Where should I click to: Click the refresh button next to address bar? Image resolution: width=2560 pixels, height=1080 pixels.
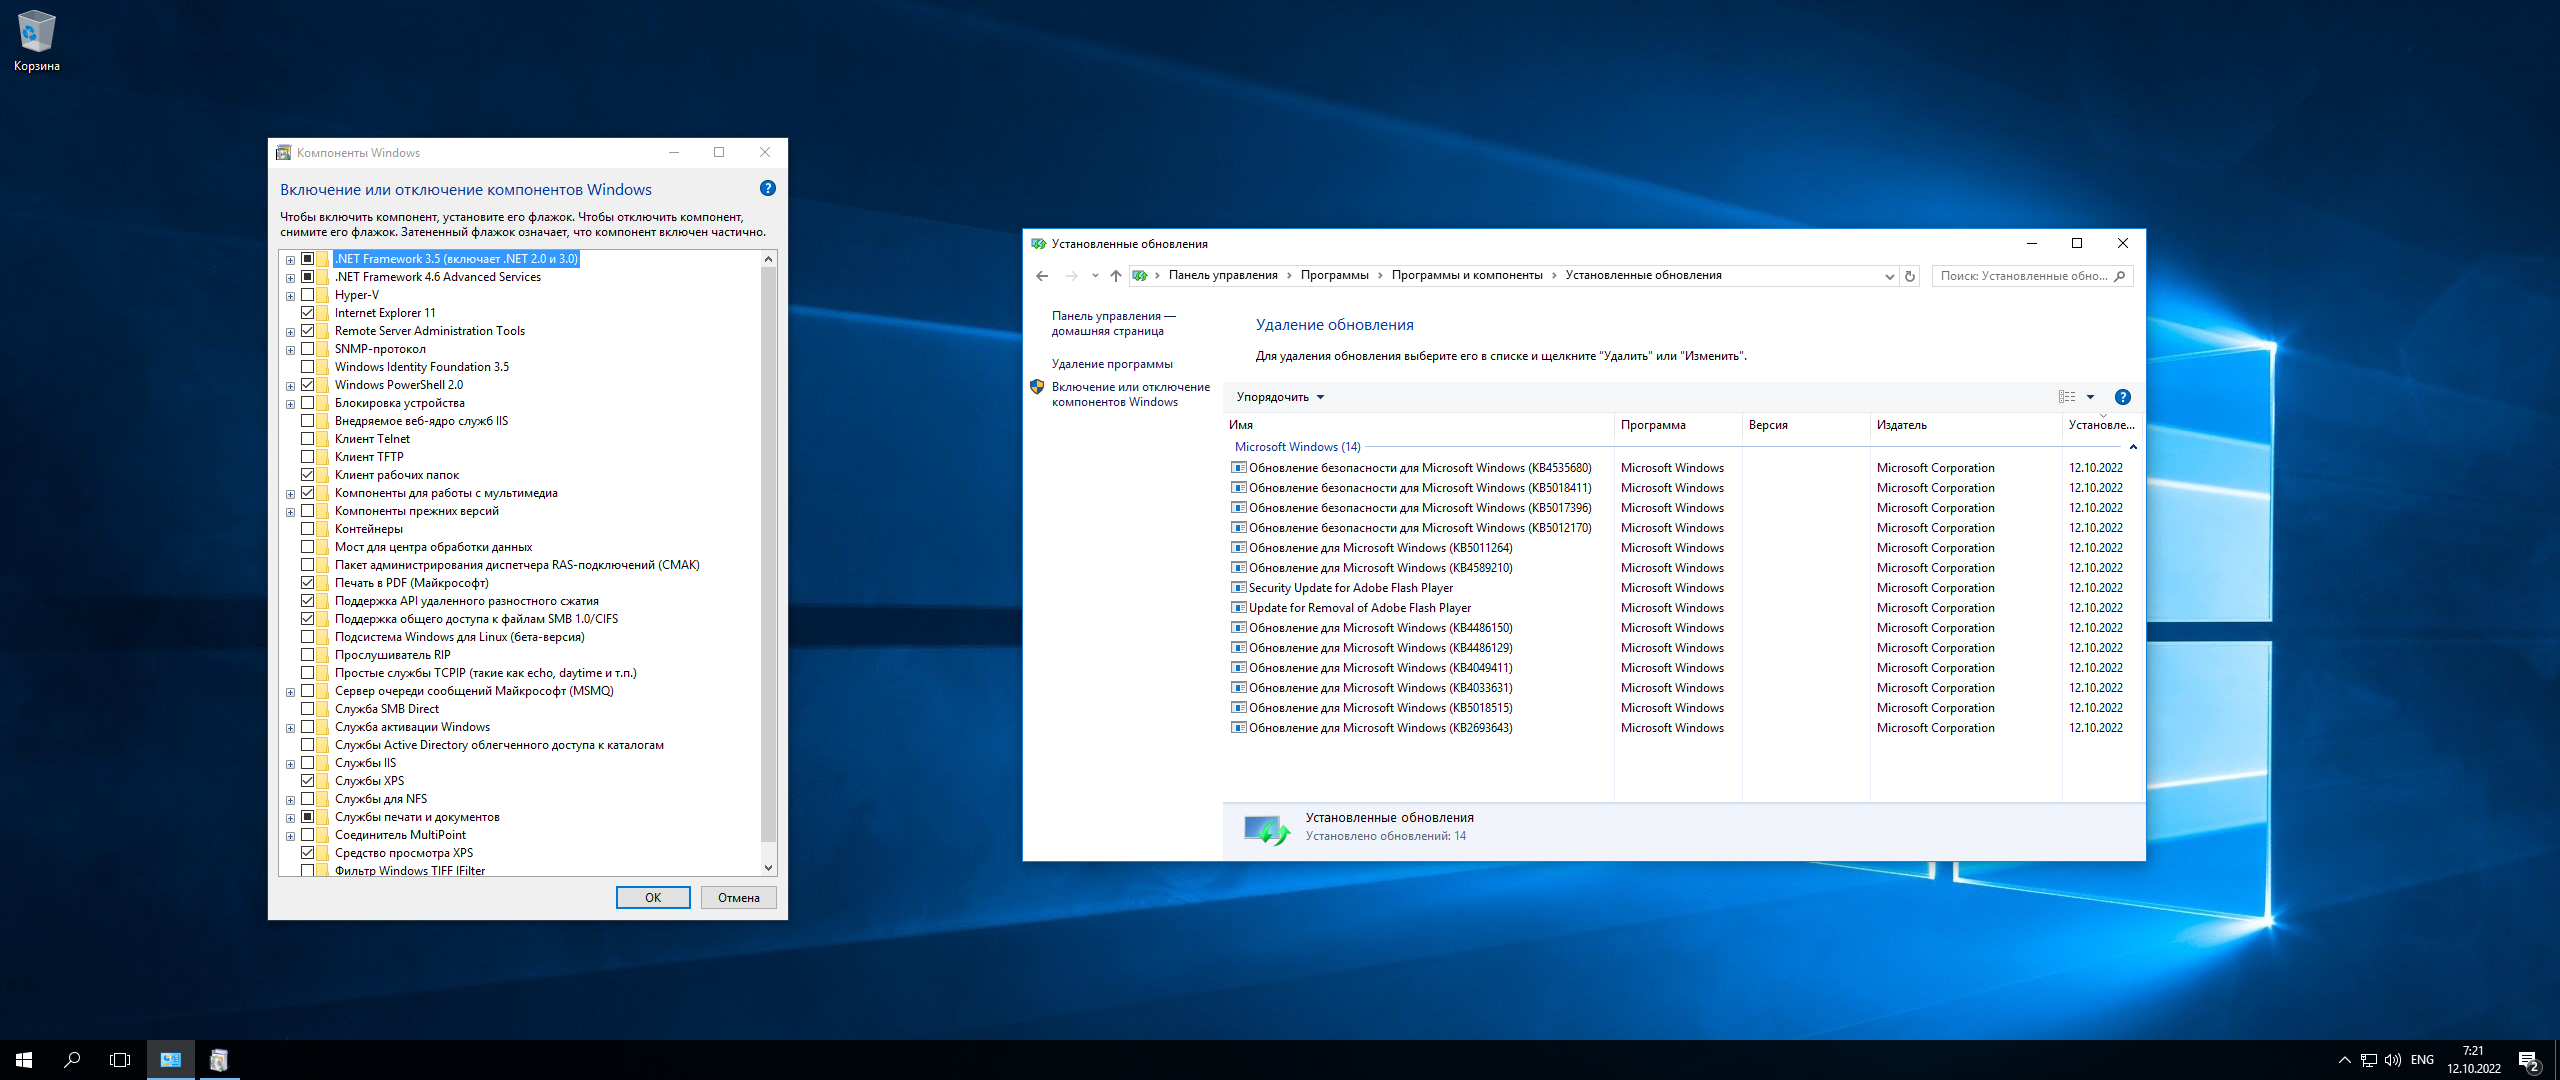click(x=1910, y=276)
